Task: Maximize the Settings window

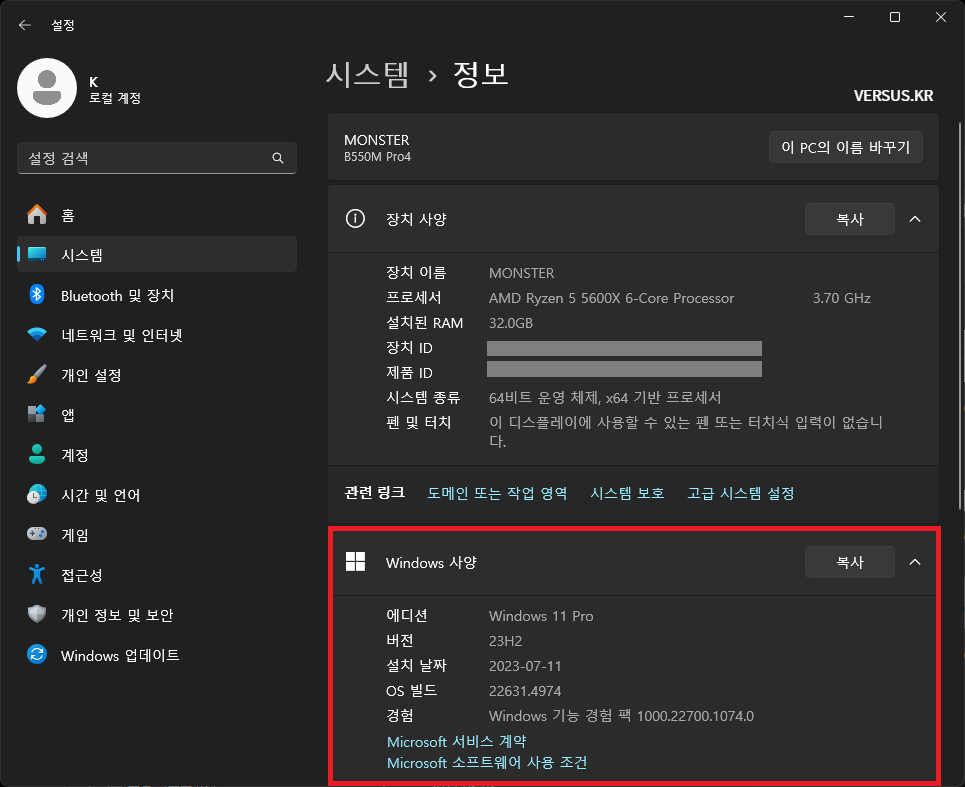Action: [x=895, y=17]
